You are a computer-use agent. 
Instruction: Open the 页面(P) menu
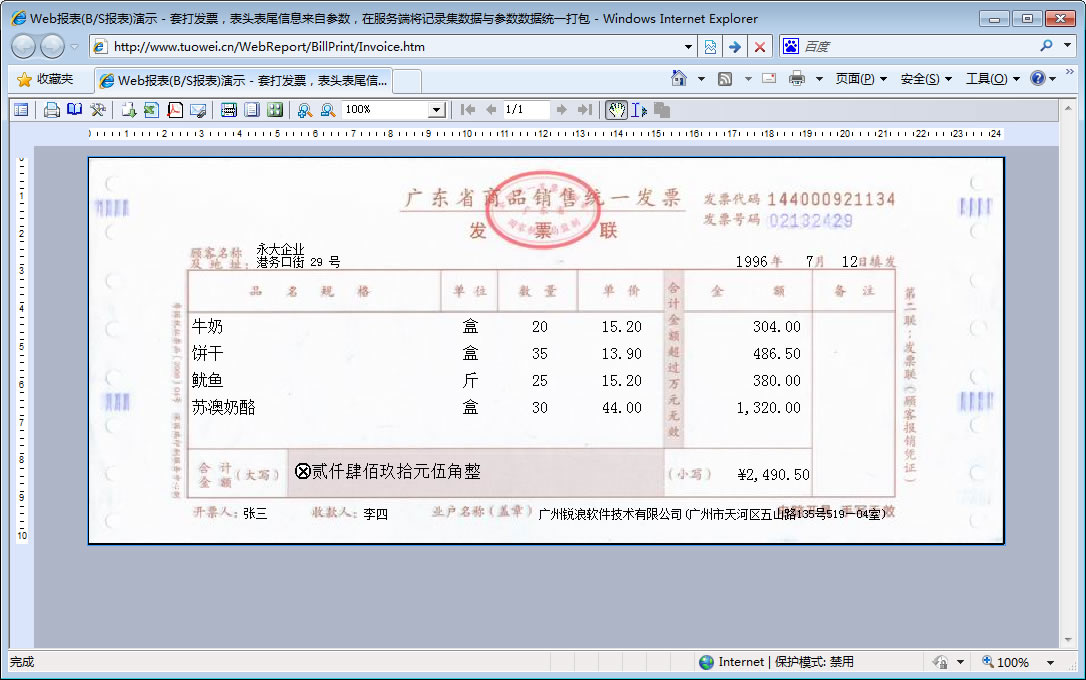click(x=860, y=79)
